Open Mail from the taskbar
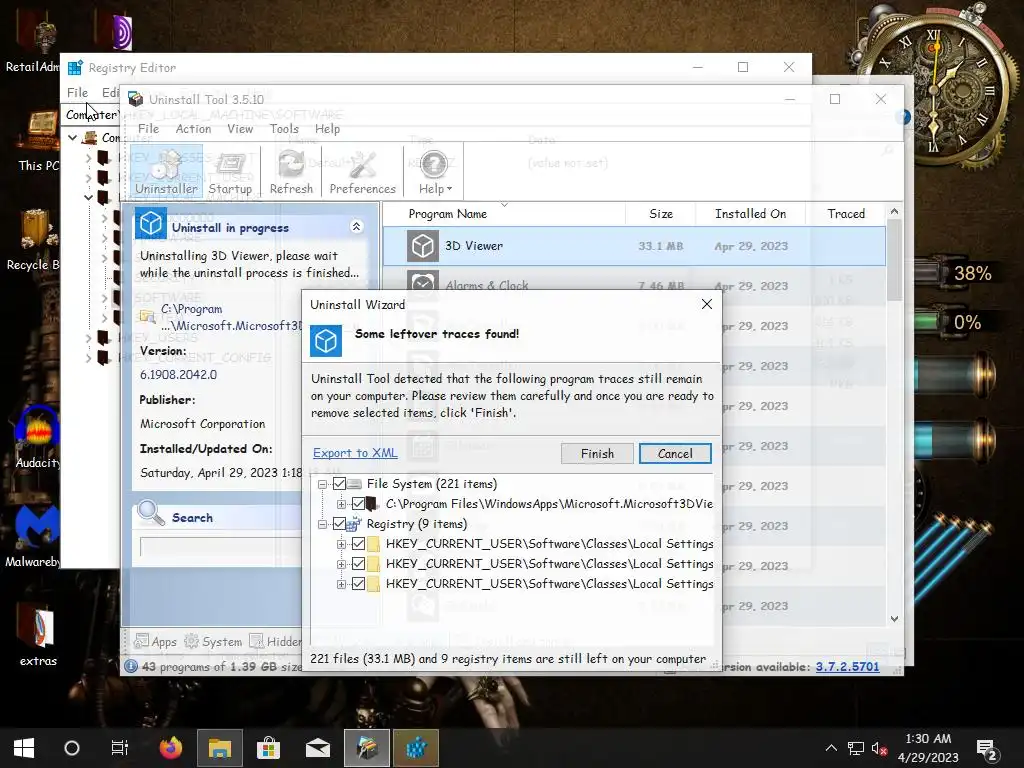Screen dimensions: 1024x768 (x=317, y=748)
